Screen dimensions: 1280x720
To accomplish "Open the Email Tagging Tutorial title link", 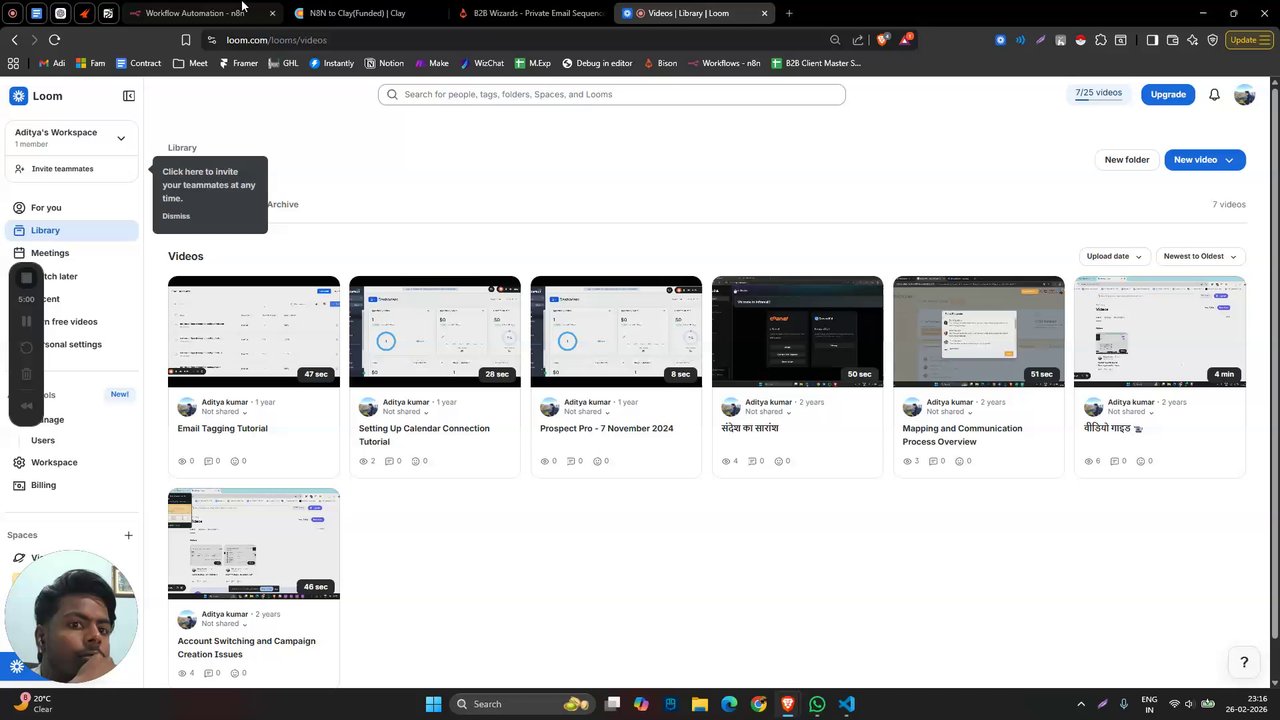I will (222, 428).
